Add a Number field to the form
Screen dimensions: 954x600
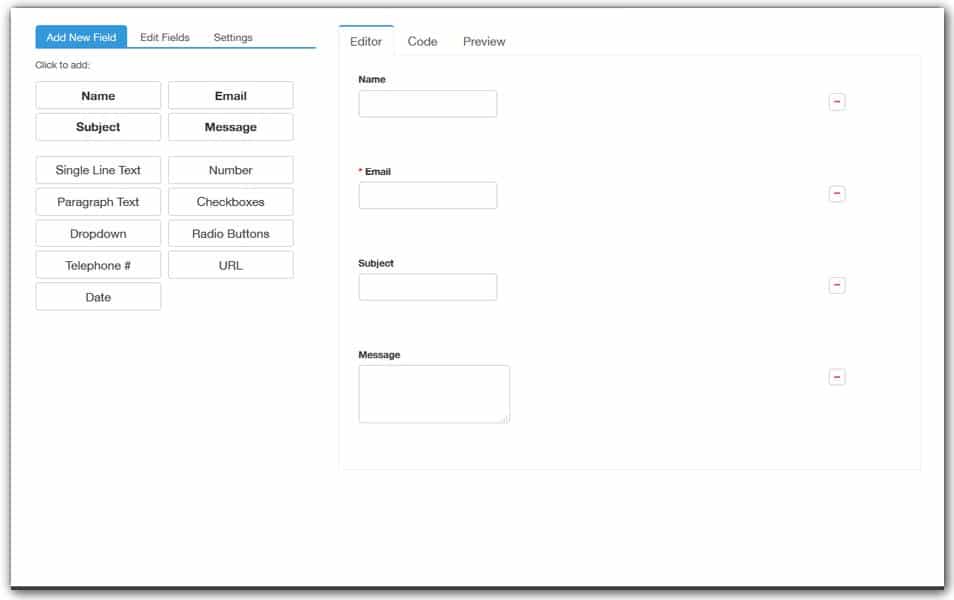click(x=231, y=169)
